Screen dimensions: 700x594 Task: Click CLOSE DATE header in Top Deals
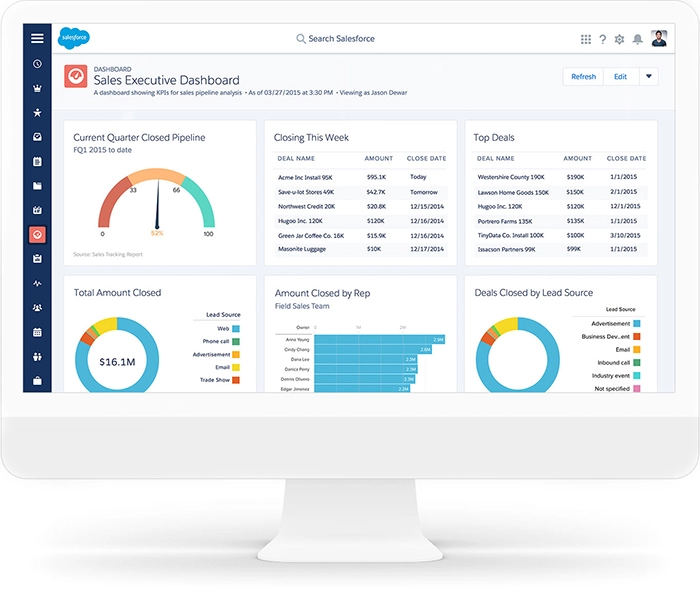[x=626, y=158]
